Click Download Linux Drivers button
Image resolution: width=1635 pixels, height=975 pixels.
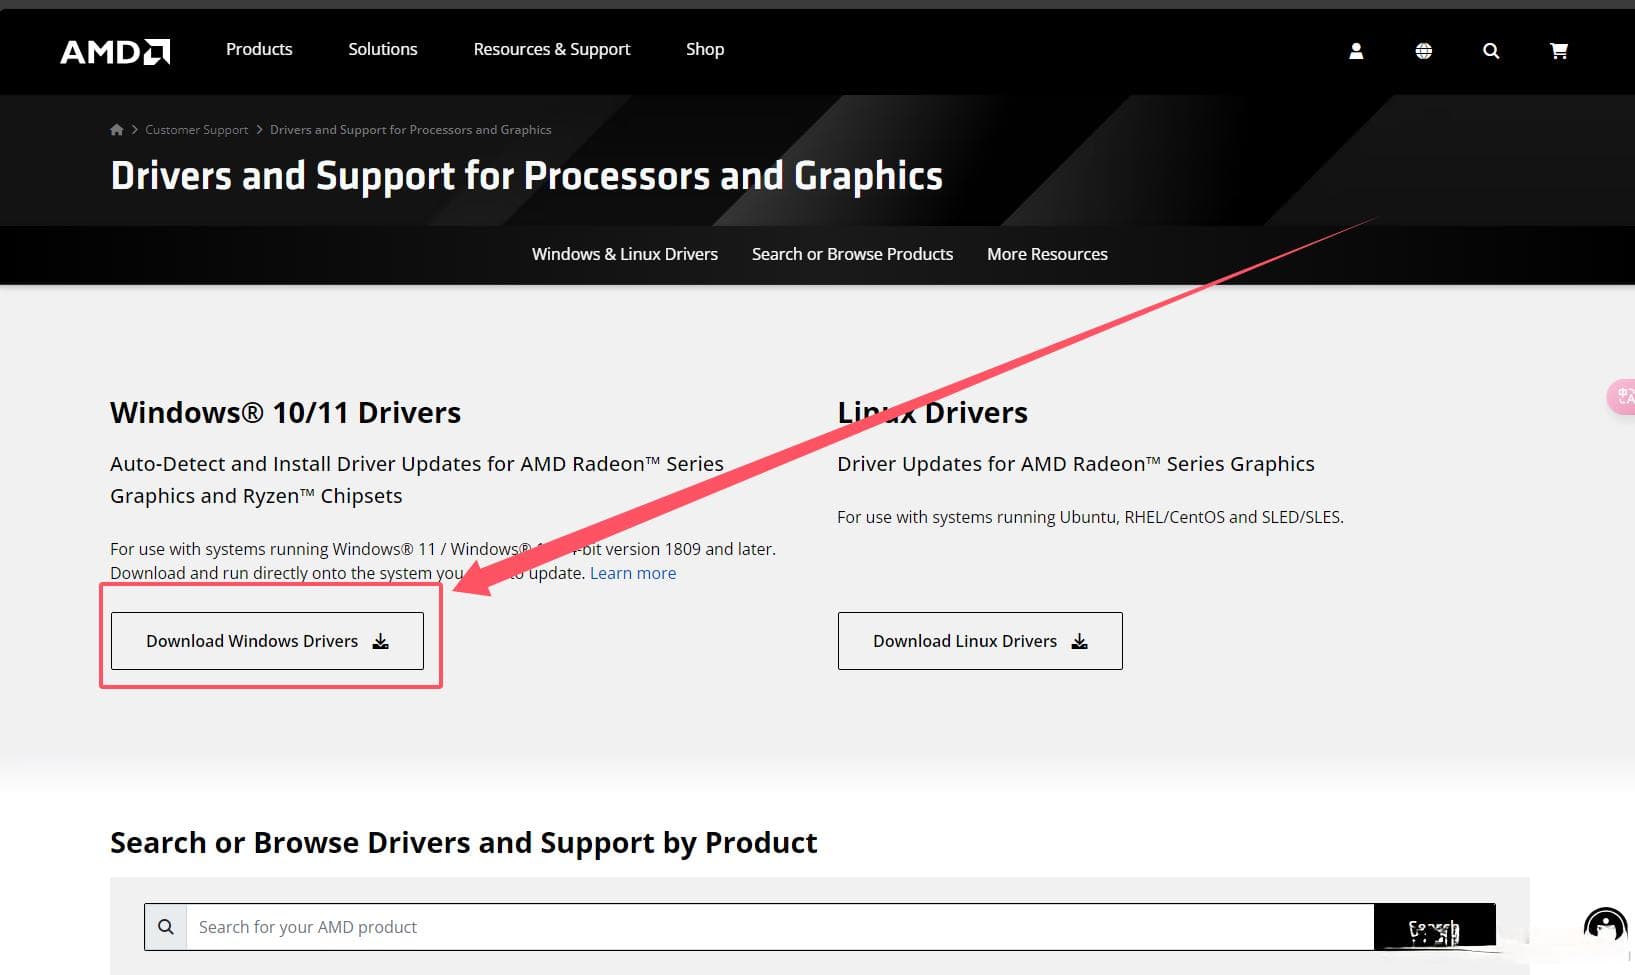980,641
